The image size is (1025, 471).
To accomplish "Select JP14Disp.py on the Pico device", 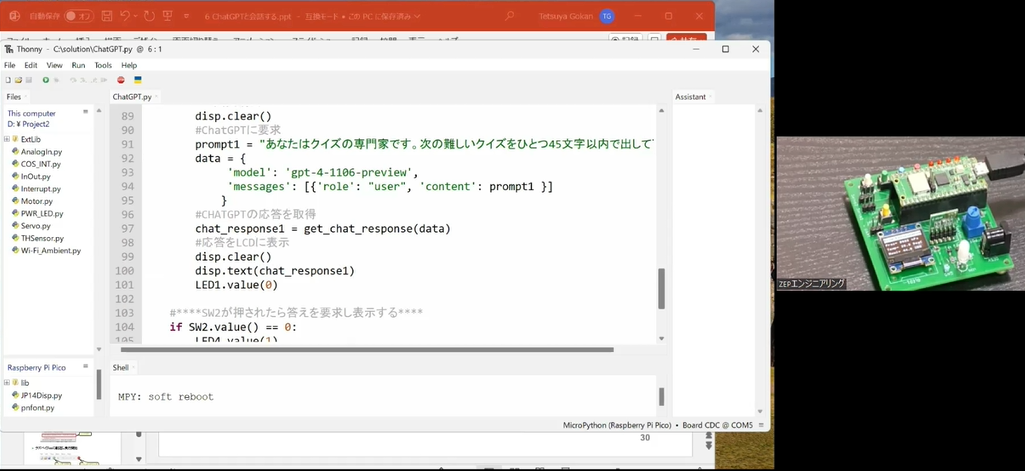I will (39, 395).
